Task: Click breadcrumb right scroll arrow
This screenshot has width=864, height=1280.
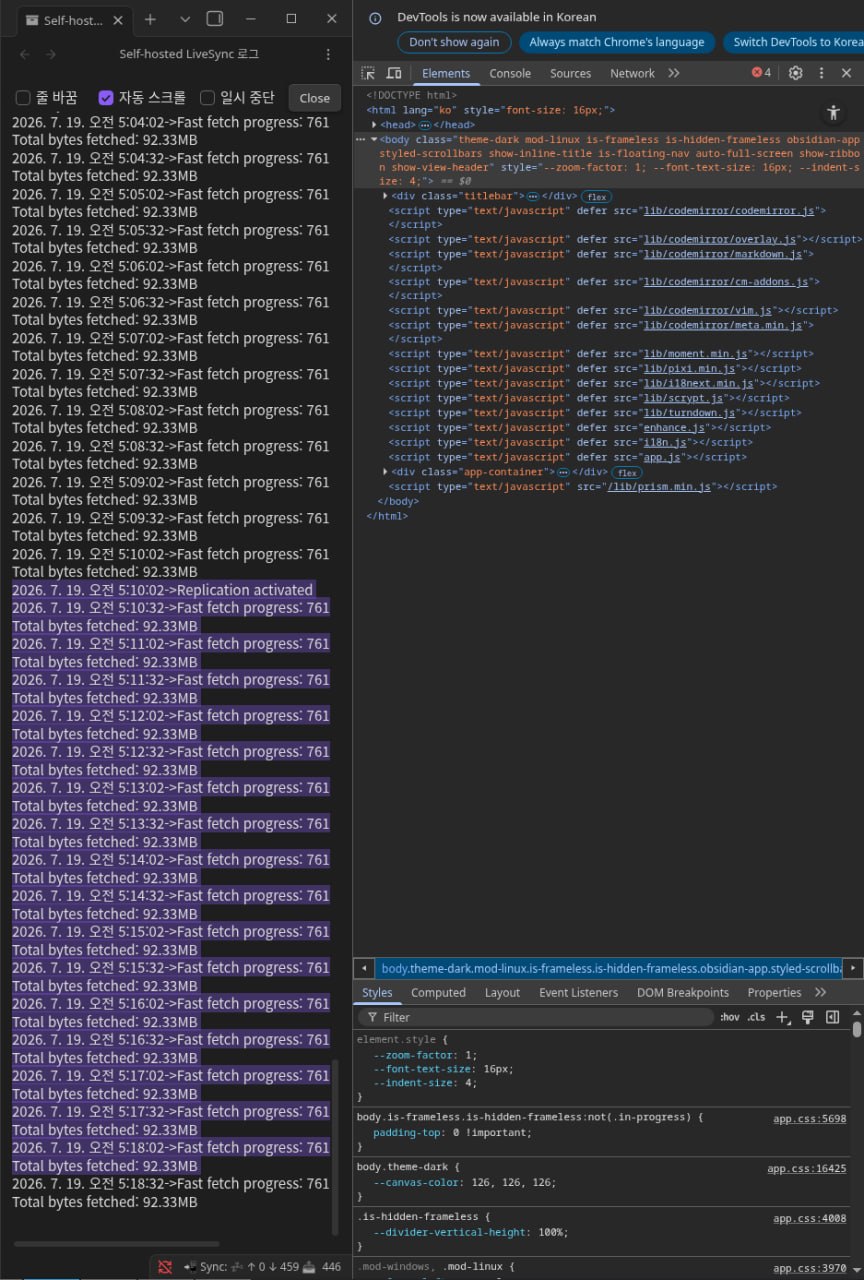Action: [x=853, y=968]
